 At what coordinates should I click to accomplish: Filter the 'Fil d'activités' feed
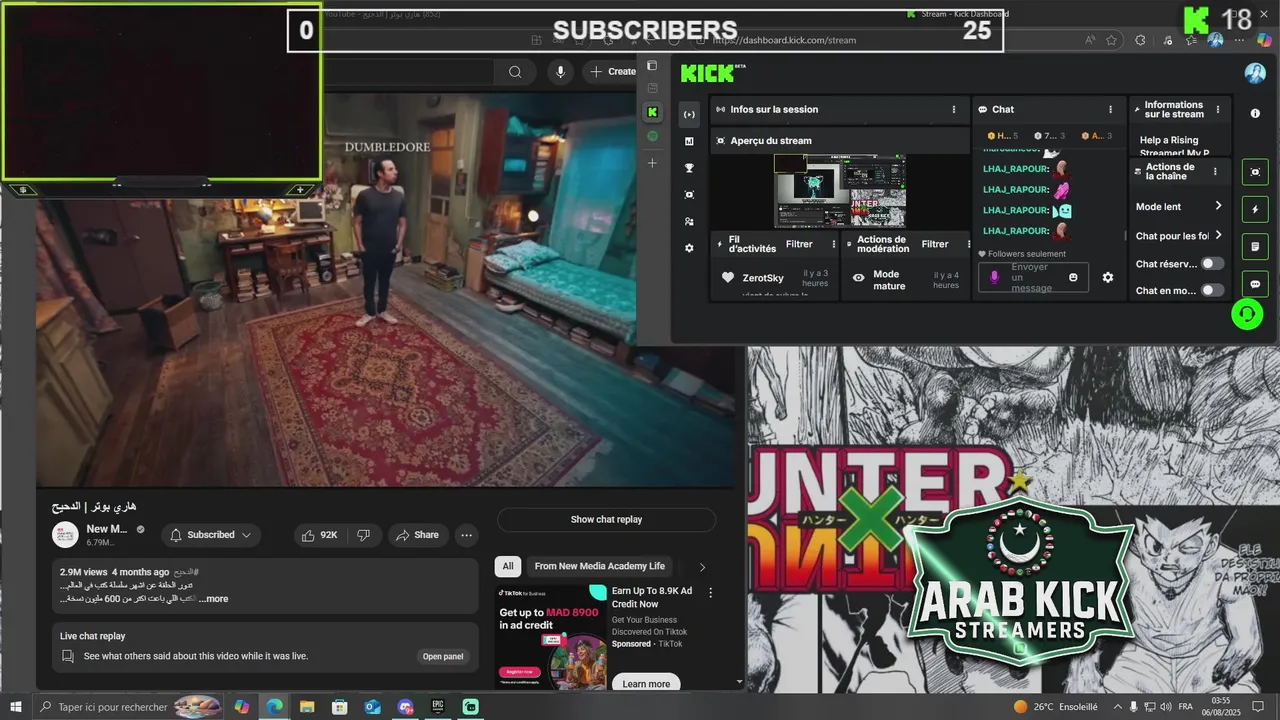(x=799, y=244)
